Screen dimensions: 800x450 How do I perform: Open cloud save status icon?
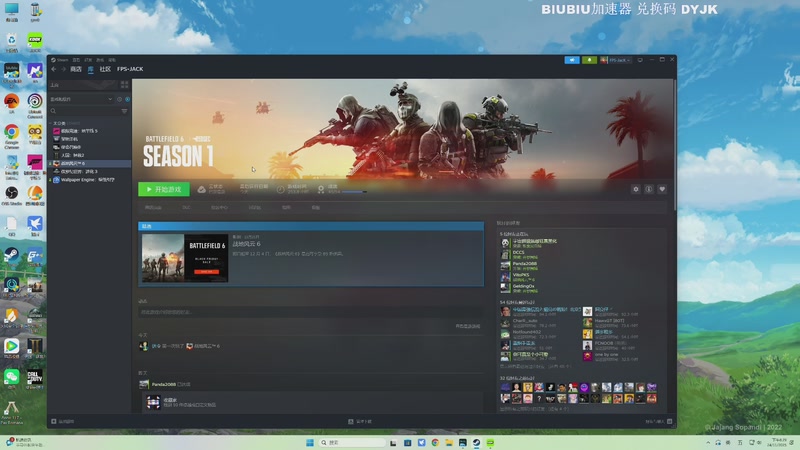coord(202,189)
